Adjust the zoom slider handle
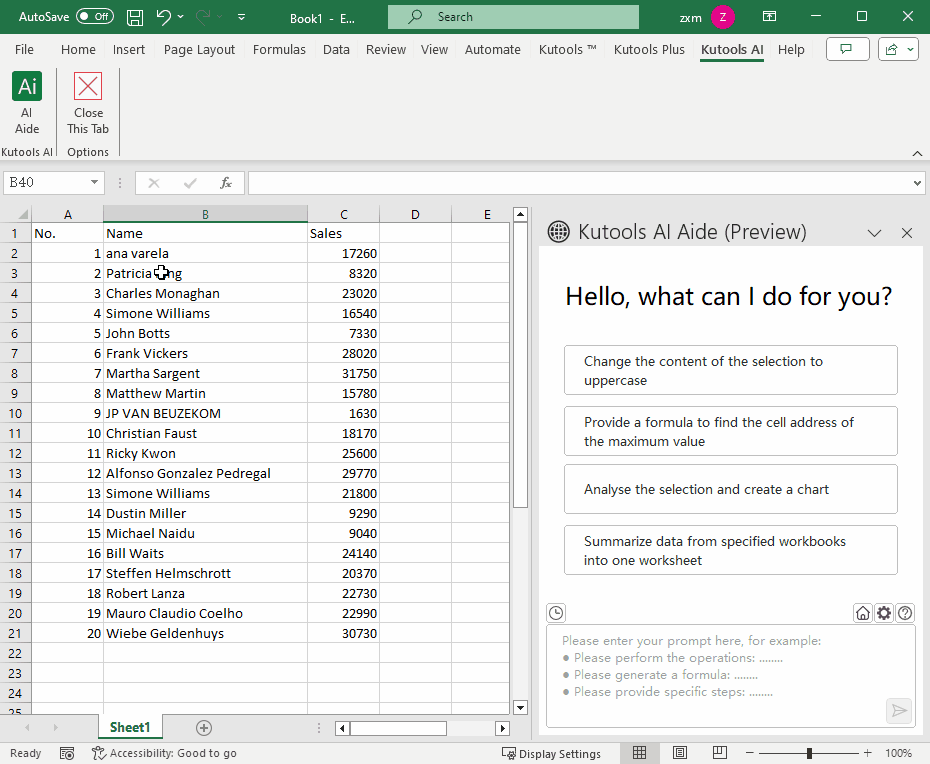This screenshot has width=930, height=764. [809, 753]
